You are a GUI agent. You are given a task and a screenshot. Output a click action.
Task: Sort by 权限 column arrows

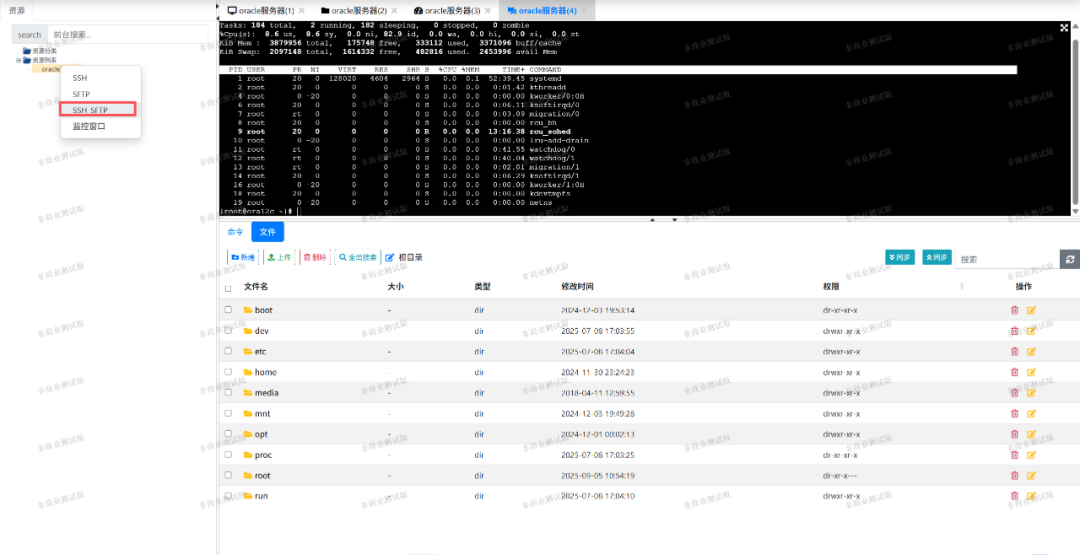pos(962,287)
